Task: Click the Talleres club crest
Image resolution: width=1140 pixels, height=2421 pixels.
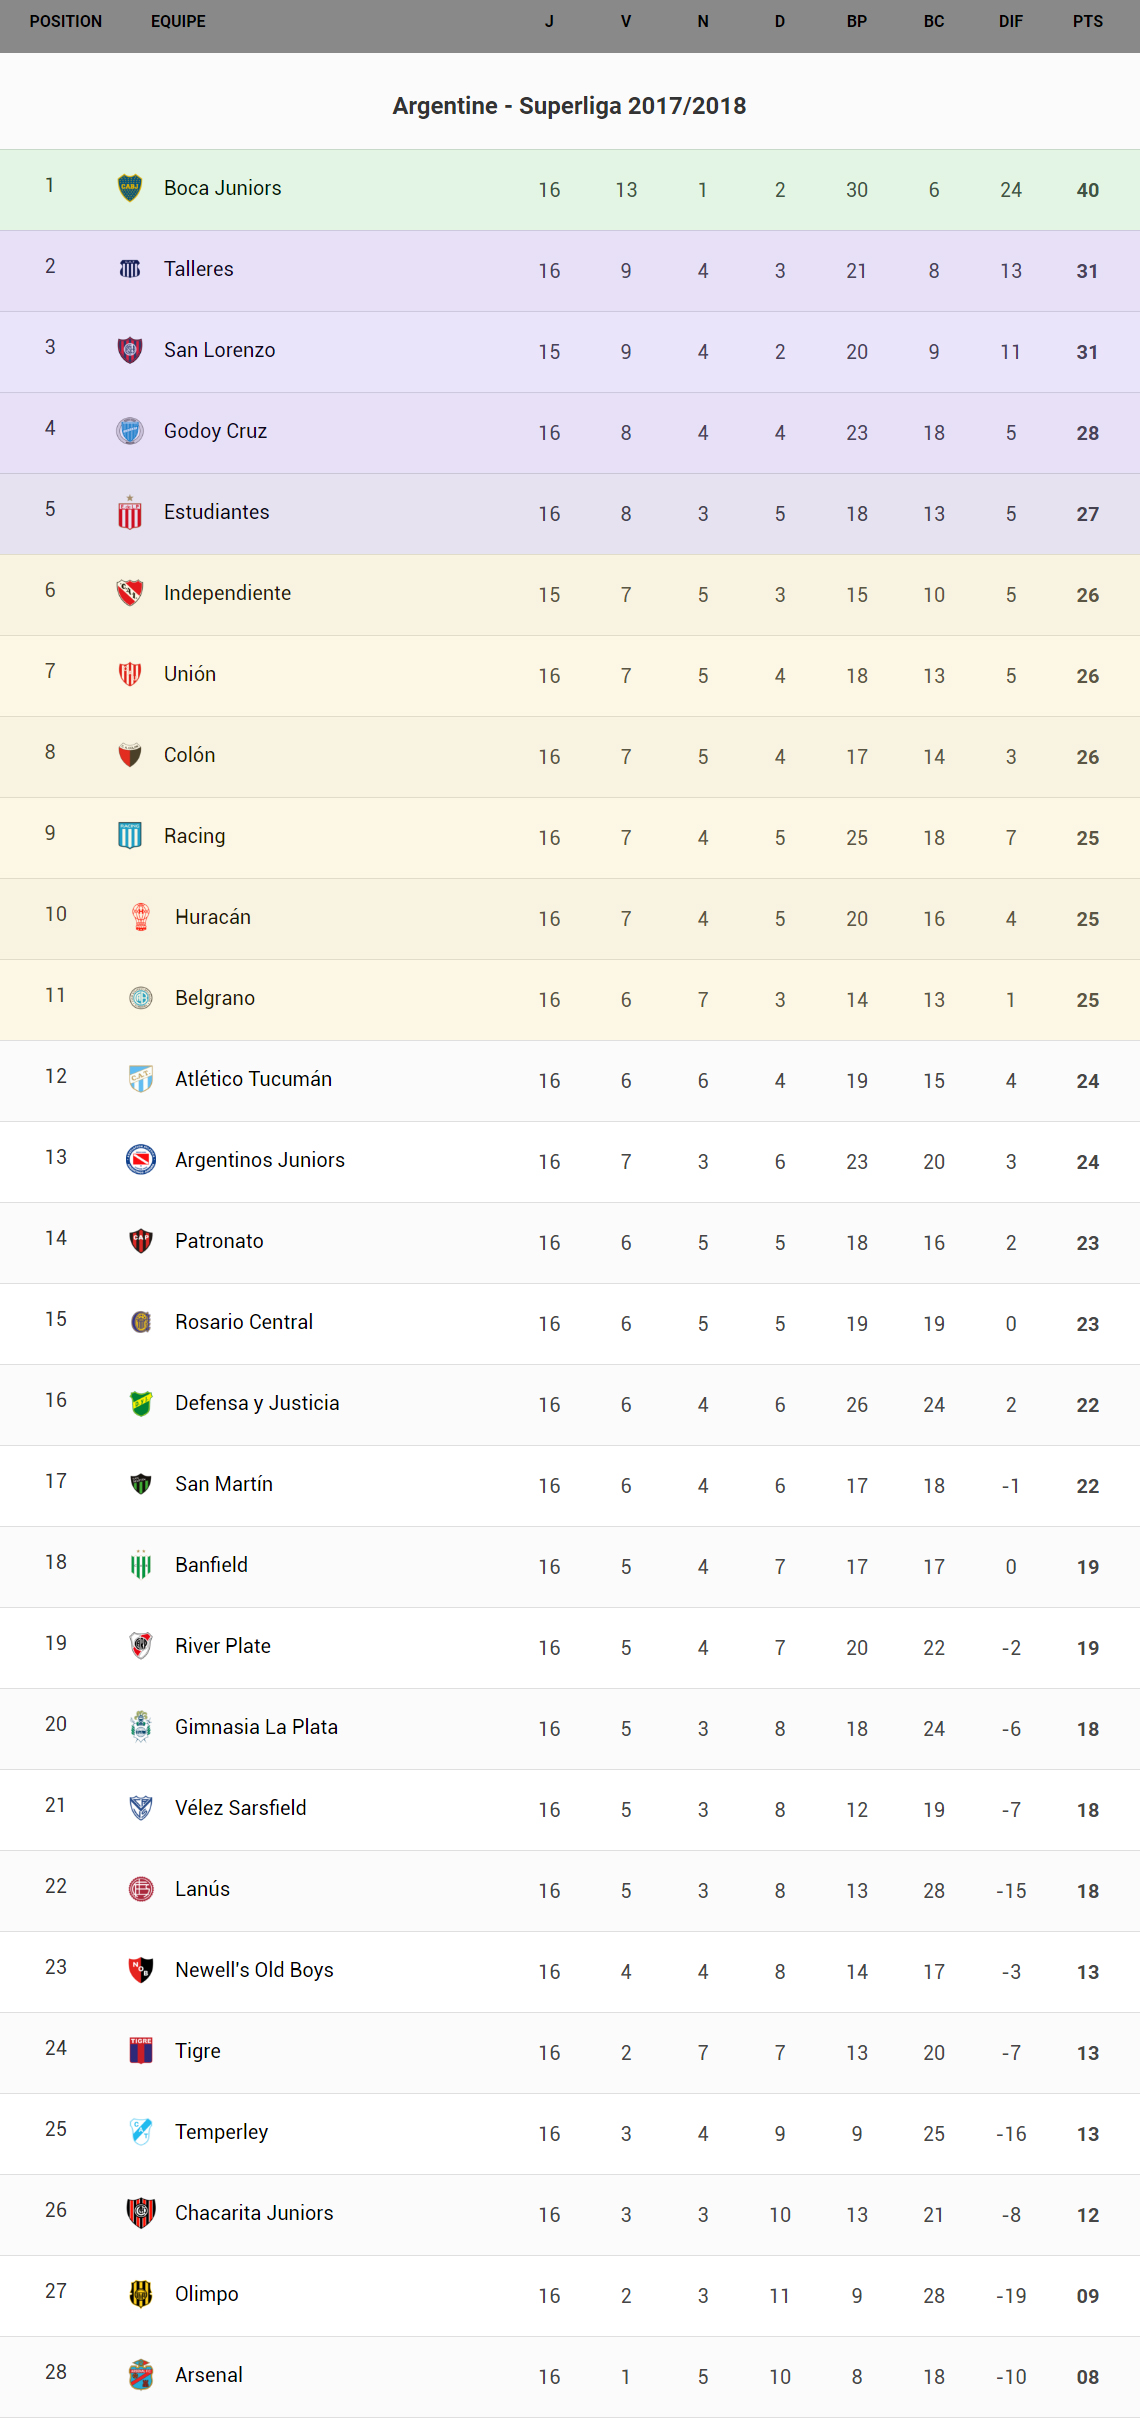Action: coord(130,269)
